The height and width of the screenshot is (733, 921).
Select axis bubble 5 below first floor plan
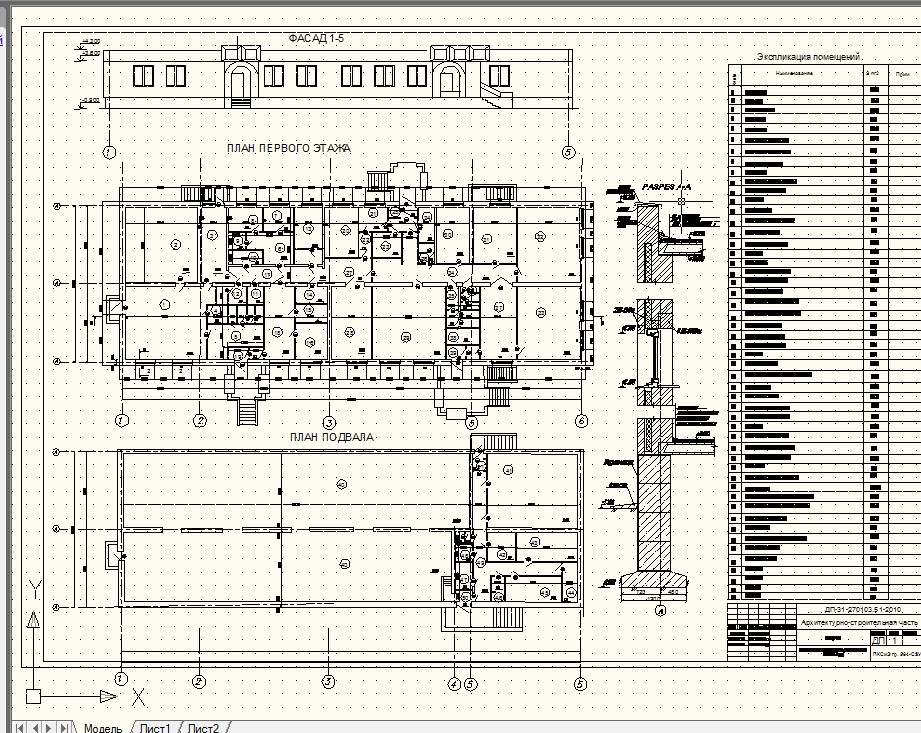(471, 423)
